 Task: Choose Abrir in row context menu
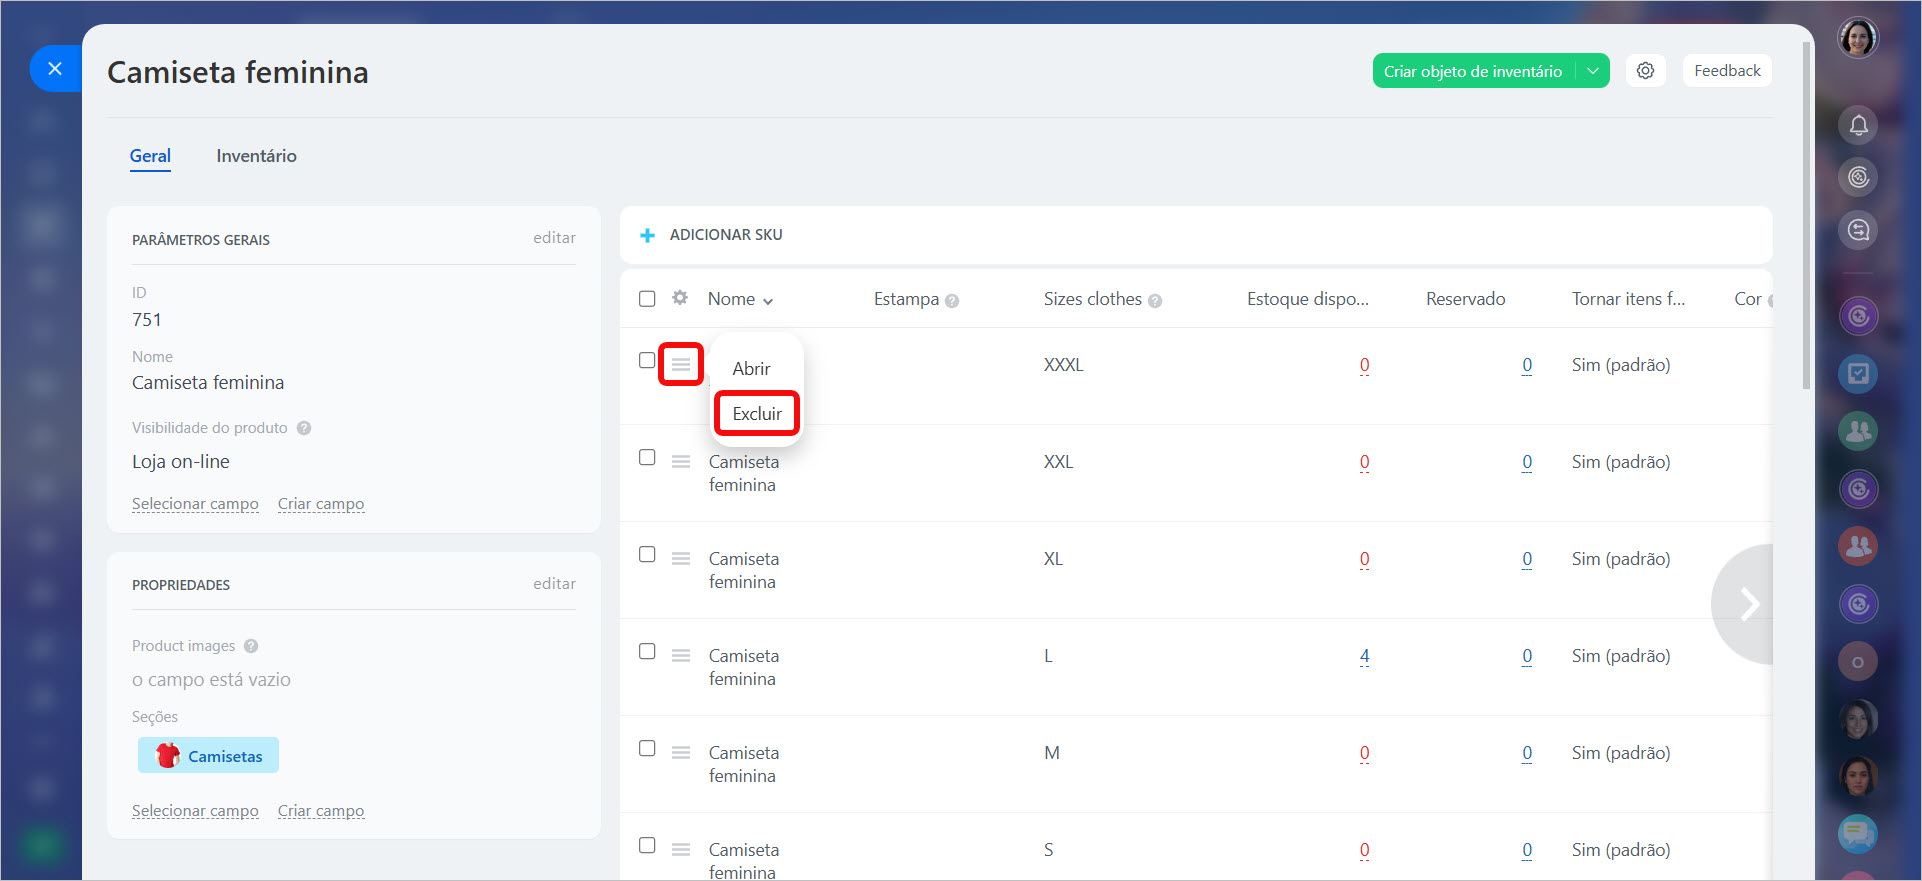[751, 368]
